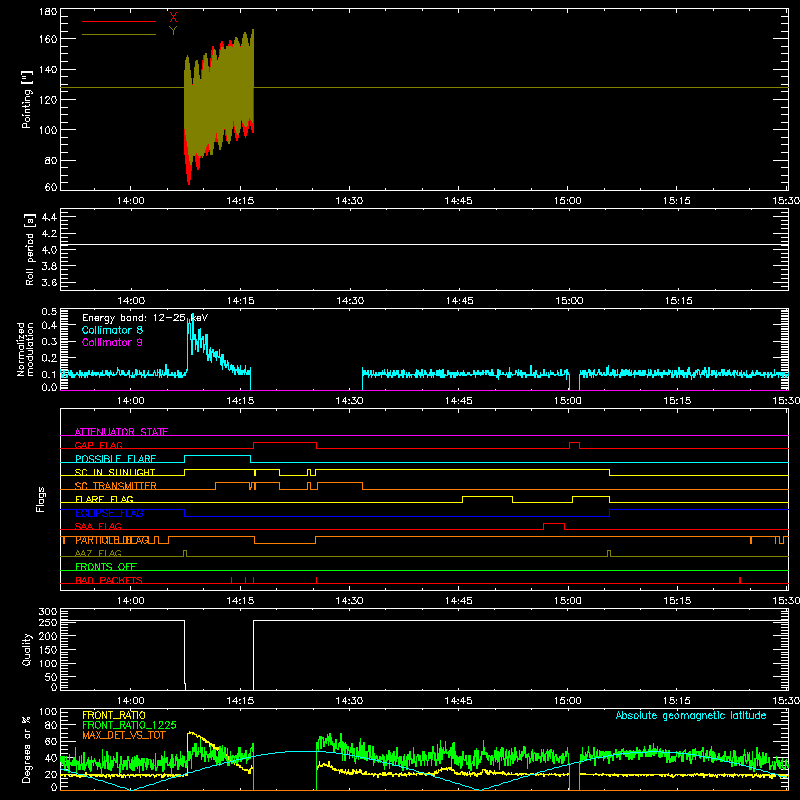Click the quality drop-out gap near 14:10

(x=219, y=655)
